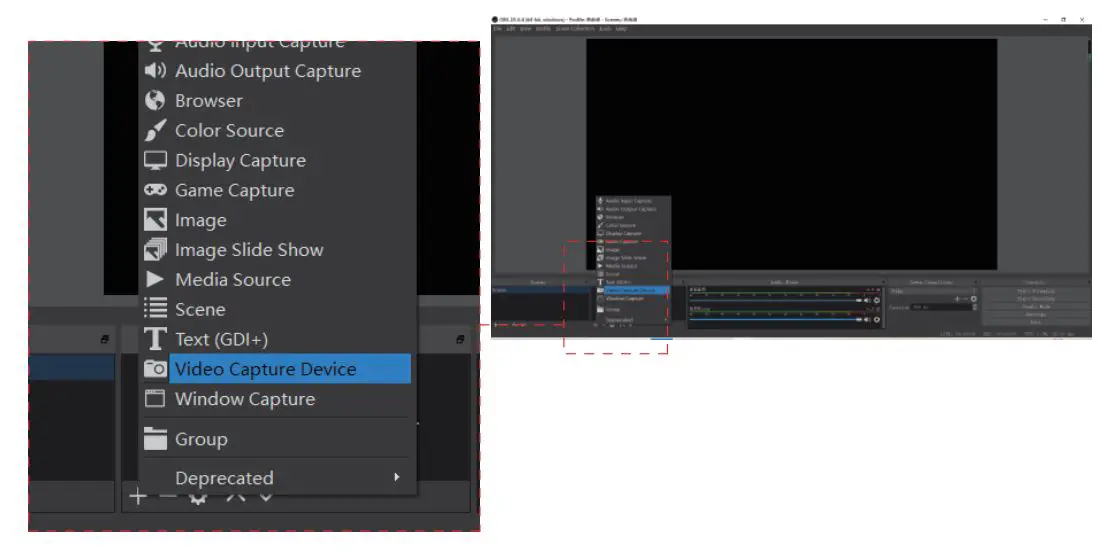Open first mixer channel gear settings
The image size is (1114, 552).
[x=876, y=301]
